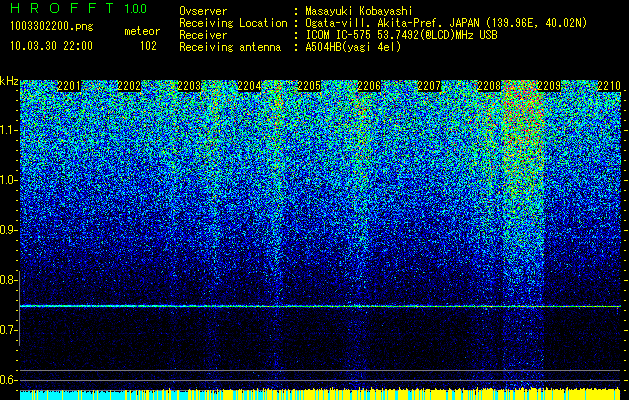Click the Receiving antenna label
This screenshot has height=400, width=629.
coord(230,47)
